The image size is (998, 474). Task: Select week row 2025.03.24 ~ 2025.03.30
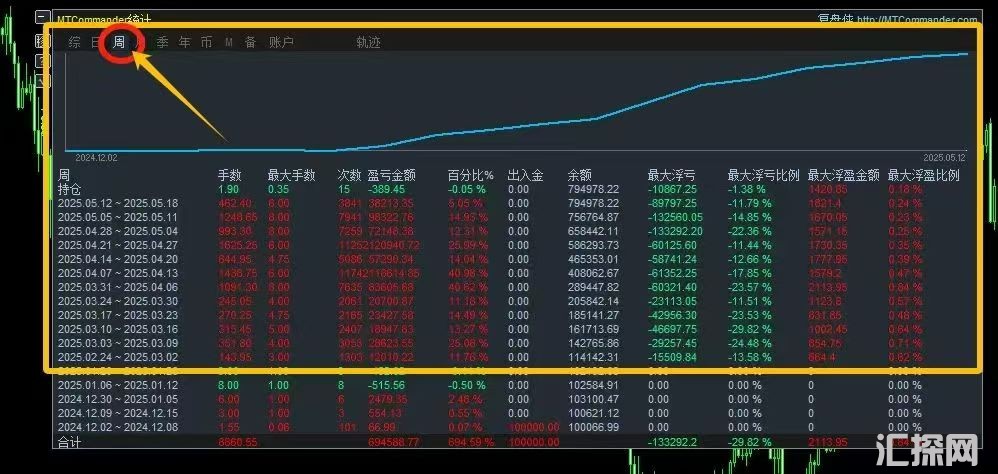click(x=118, y=302)
